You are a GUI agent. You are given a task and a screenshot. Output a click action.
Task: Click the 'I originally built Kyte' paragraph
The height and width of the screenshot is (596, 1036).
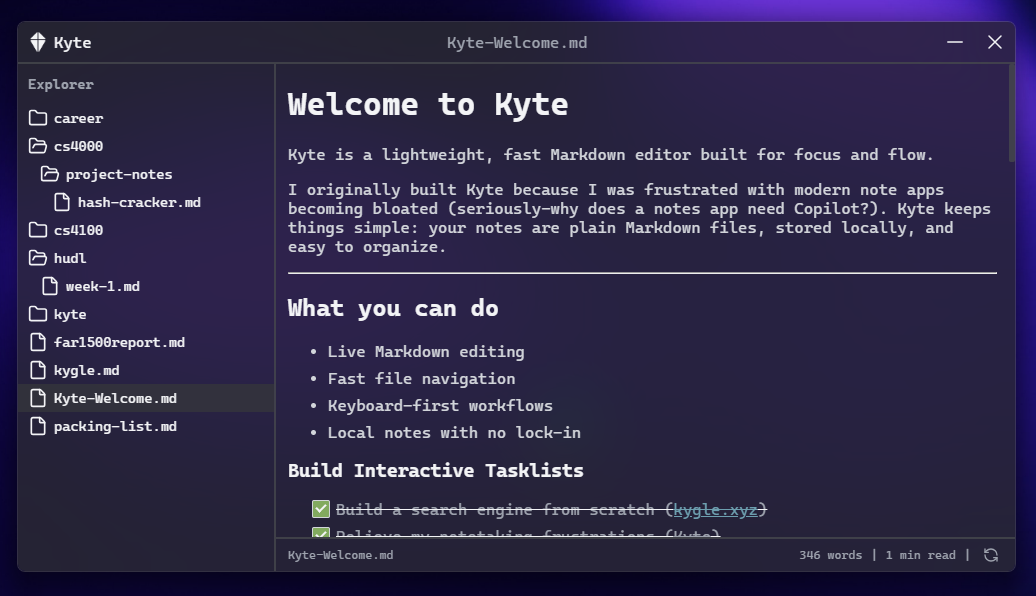pyautogui.click(x=640, y=218)
